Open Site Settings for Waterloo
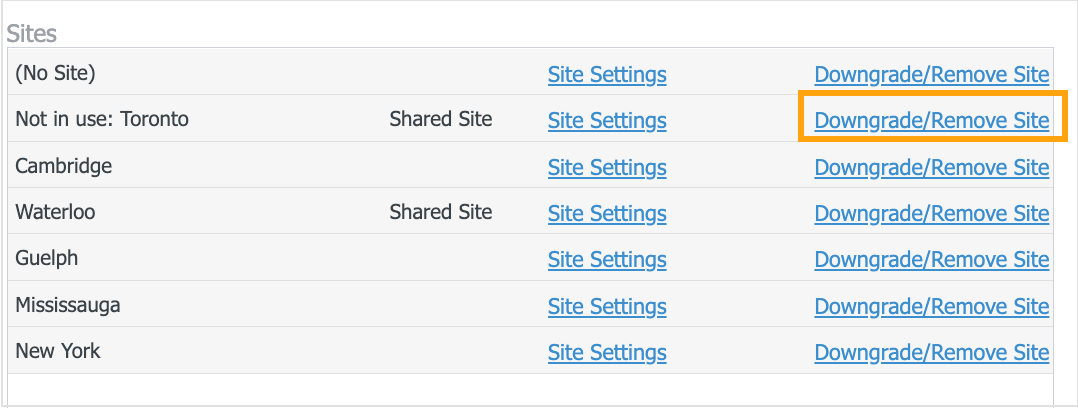Viewport: 1078px width, 408px height. tap(607, 213)
